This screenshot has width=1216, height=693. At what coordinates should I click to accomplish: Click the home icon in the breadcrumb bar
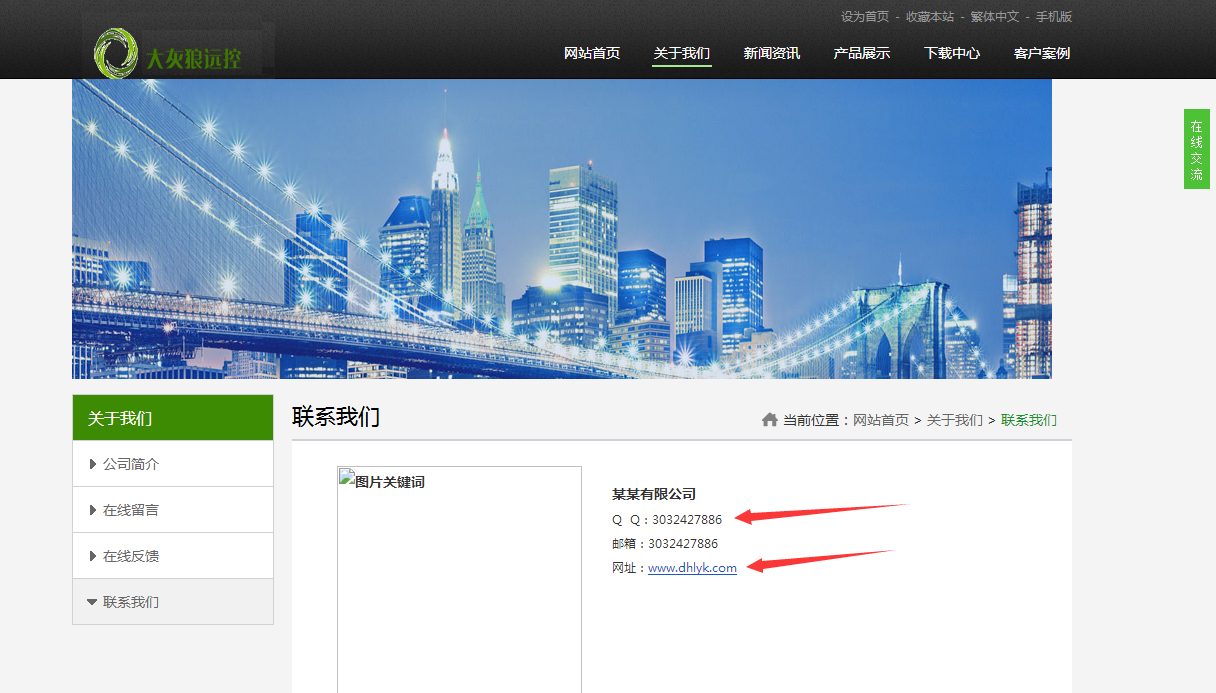[x=771, y=420]
